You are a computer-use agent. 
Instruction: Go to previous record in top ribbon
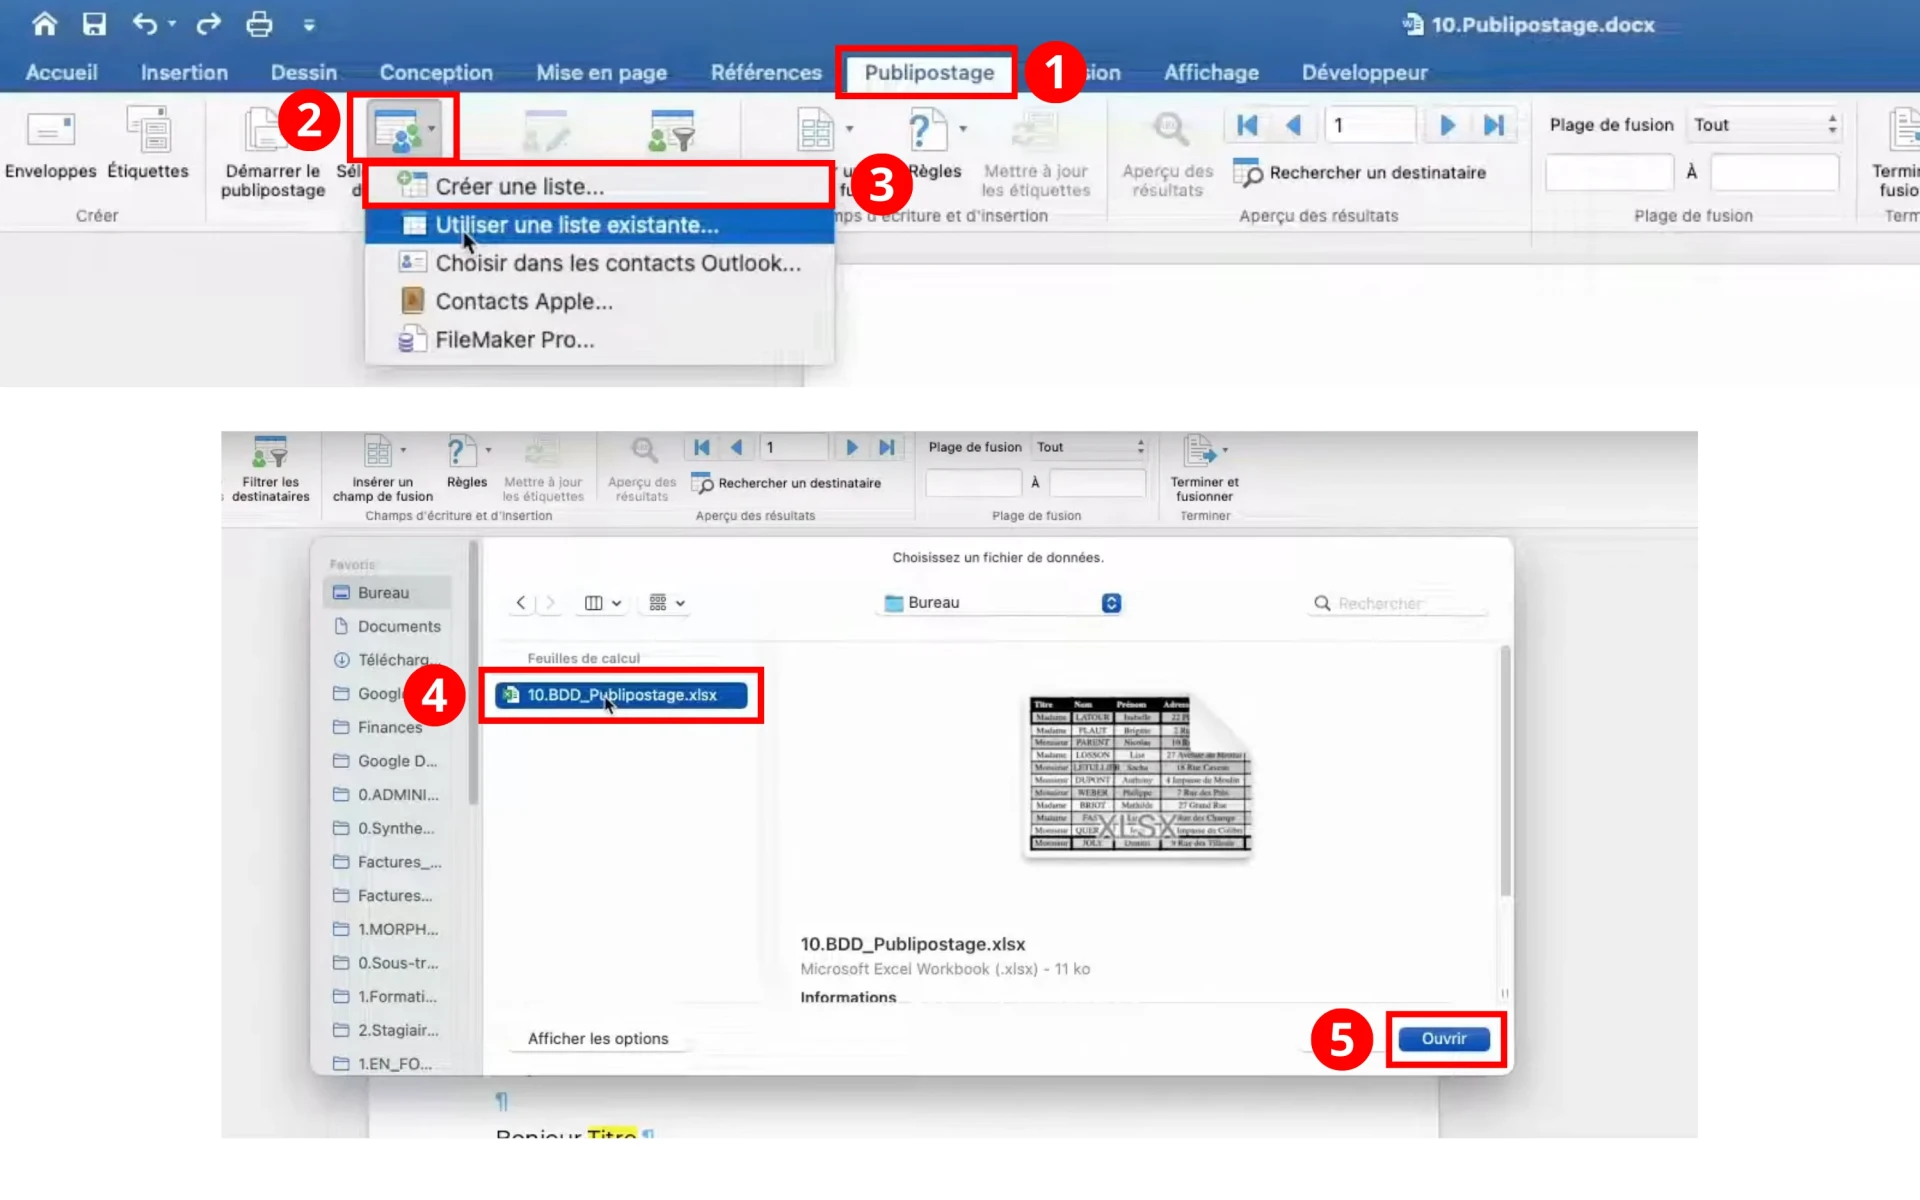click(1293, 125)
